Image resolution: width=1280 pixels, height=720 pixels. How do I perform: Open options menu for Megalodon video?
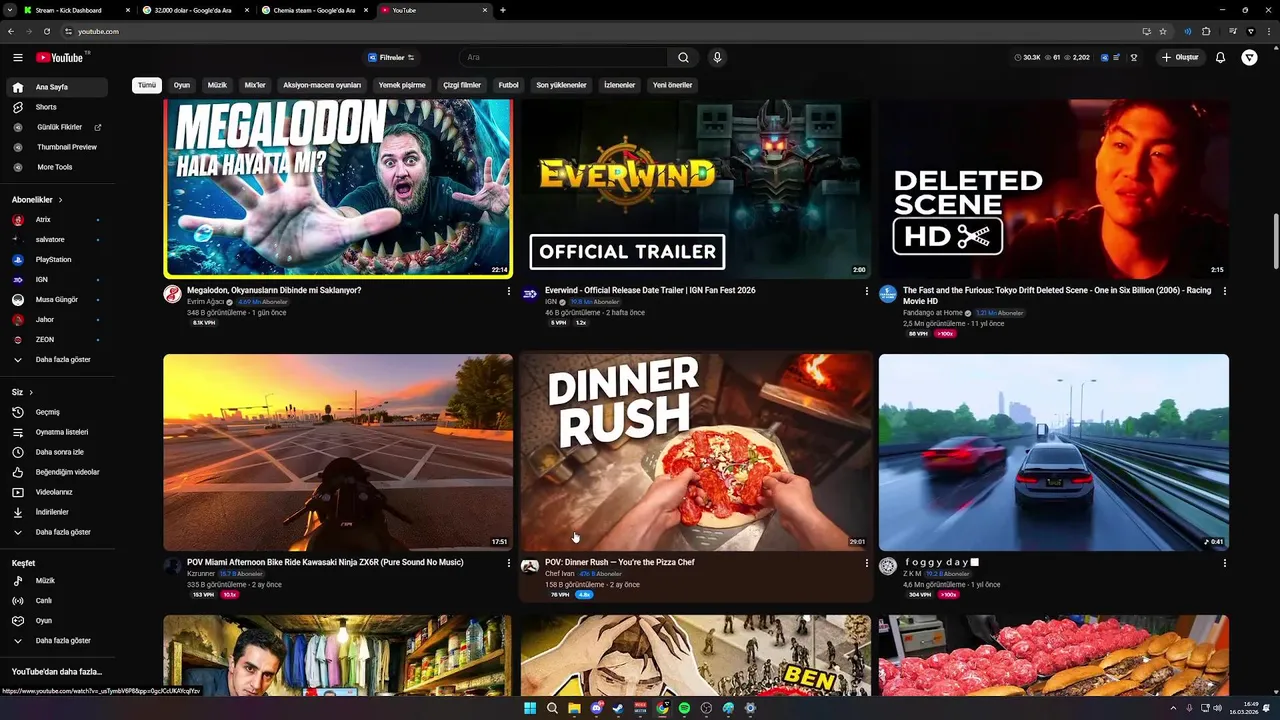[x=508, y=291]
